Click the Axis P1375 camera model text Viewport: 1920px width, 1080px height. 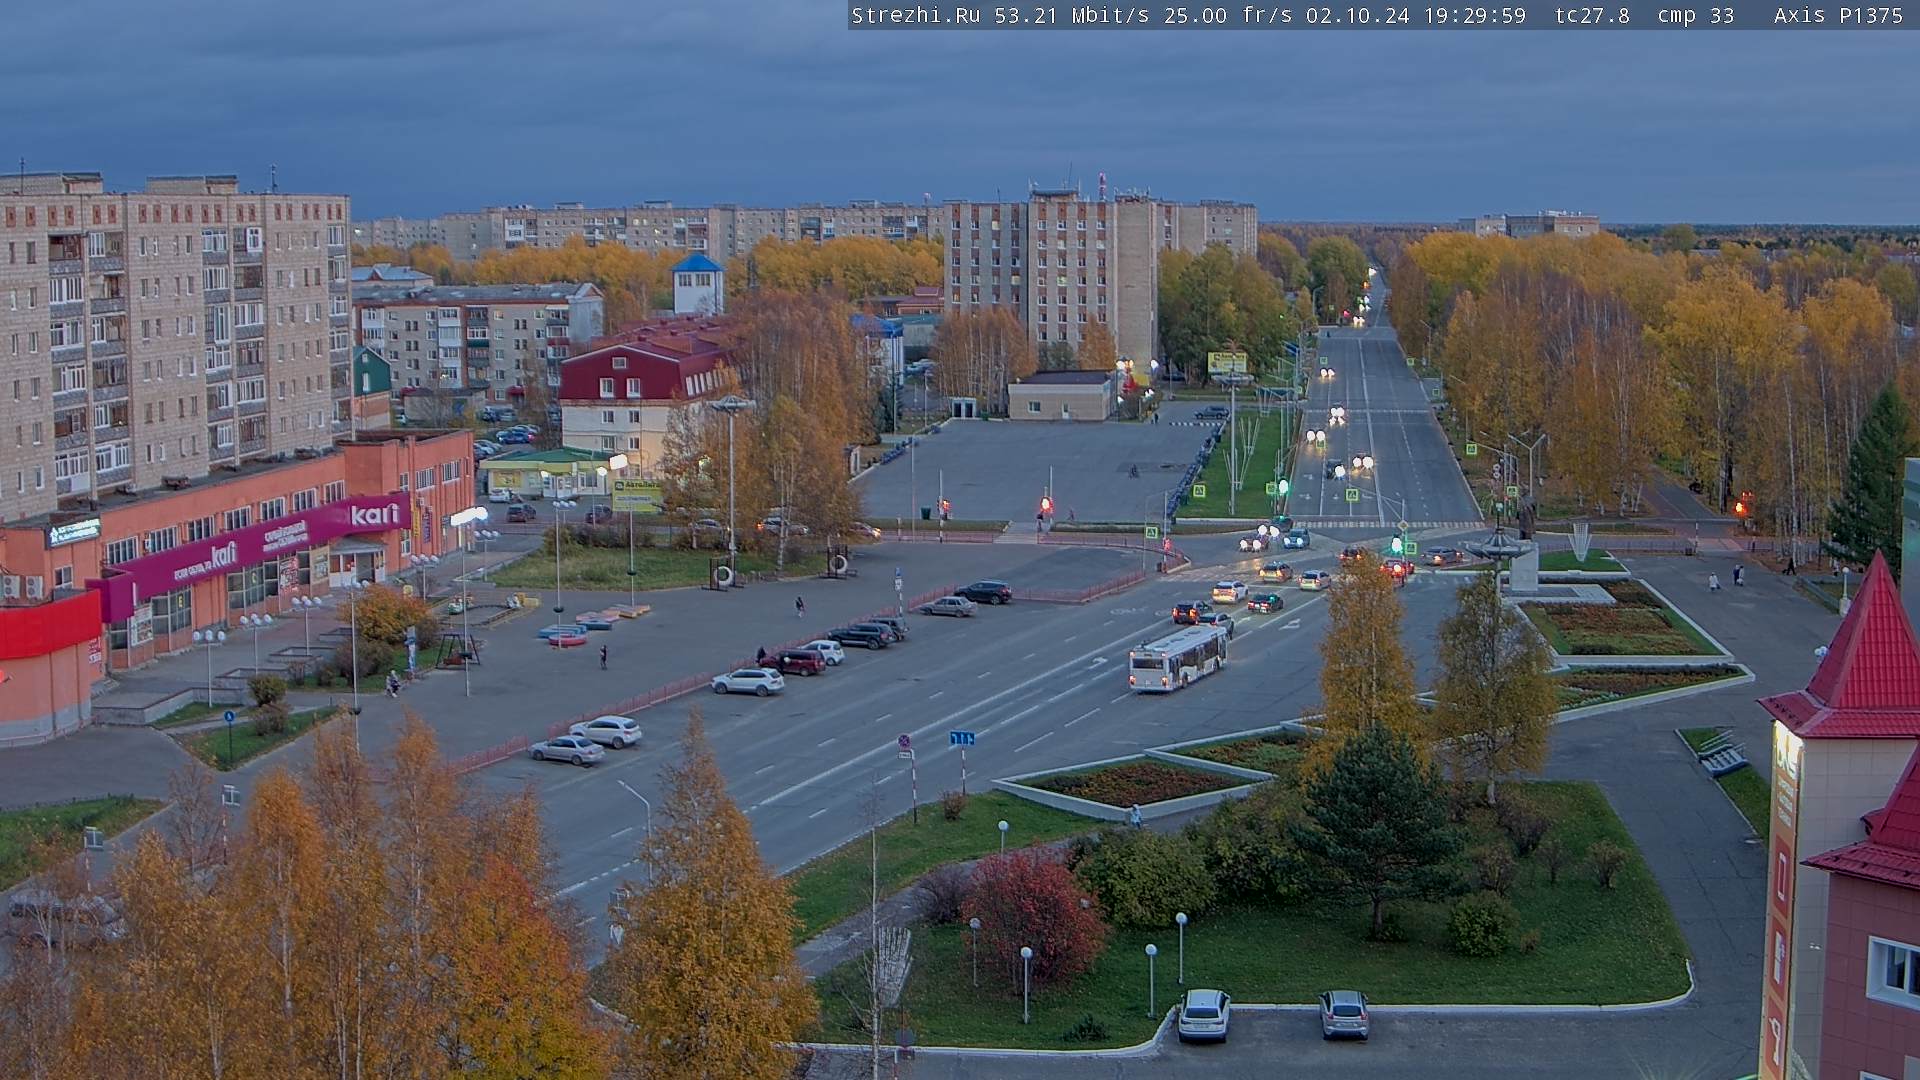pyautogui.click(x=1838, y=15)
